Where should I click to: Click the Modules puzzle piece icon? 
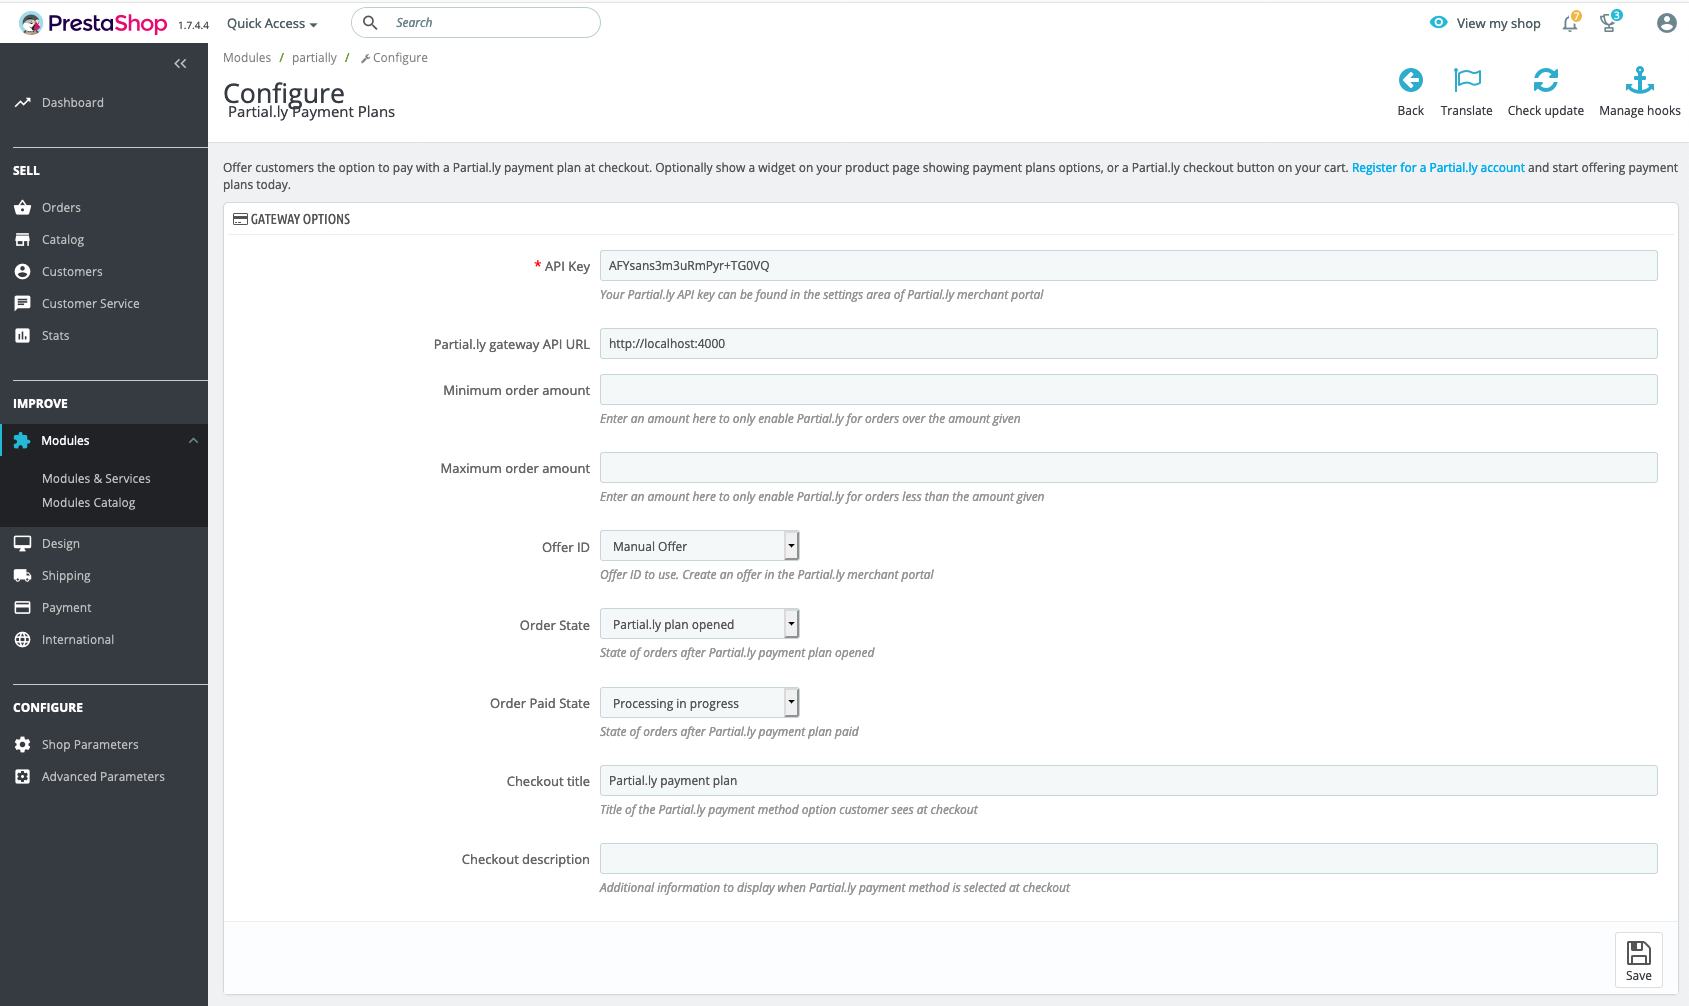tap(22, 441)
